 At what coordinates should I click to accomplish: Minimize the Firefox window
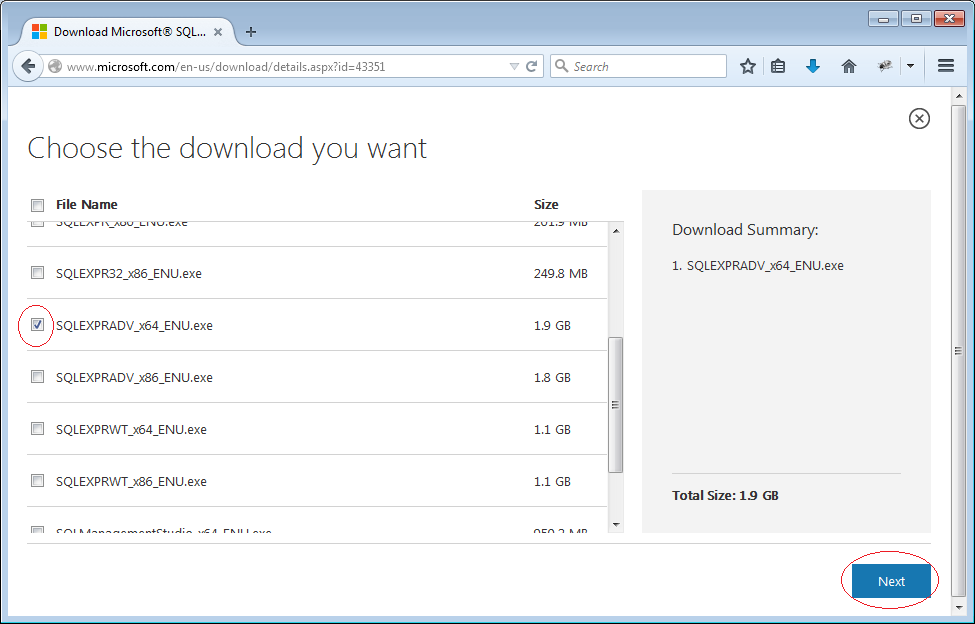point(884,19)
